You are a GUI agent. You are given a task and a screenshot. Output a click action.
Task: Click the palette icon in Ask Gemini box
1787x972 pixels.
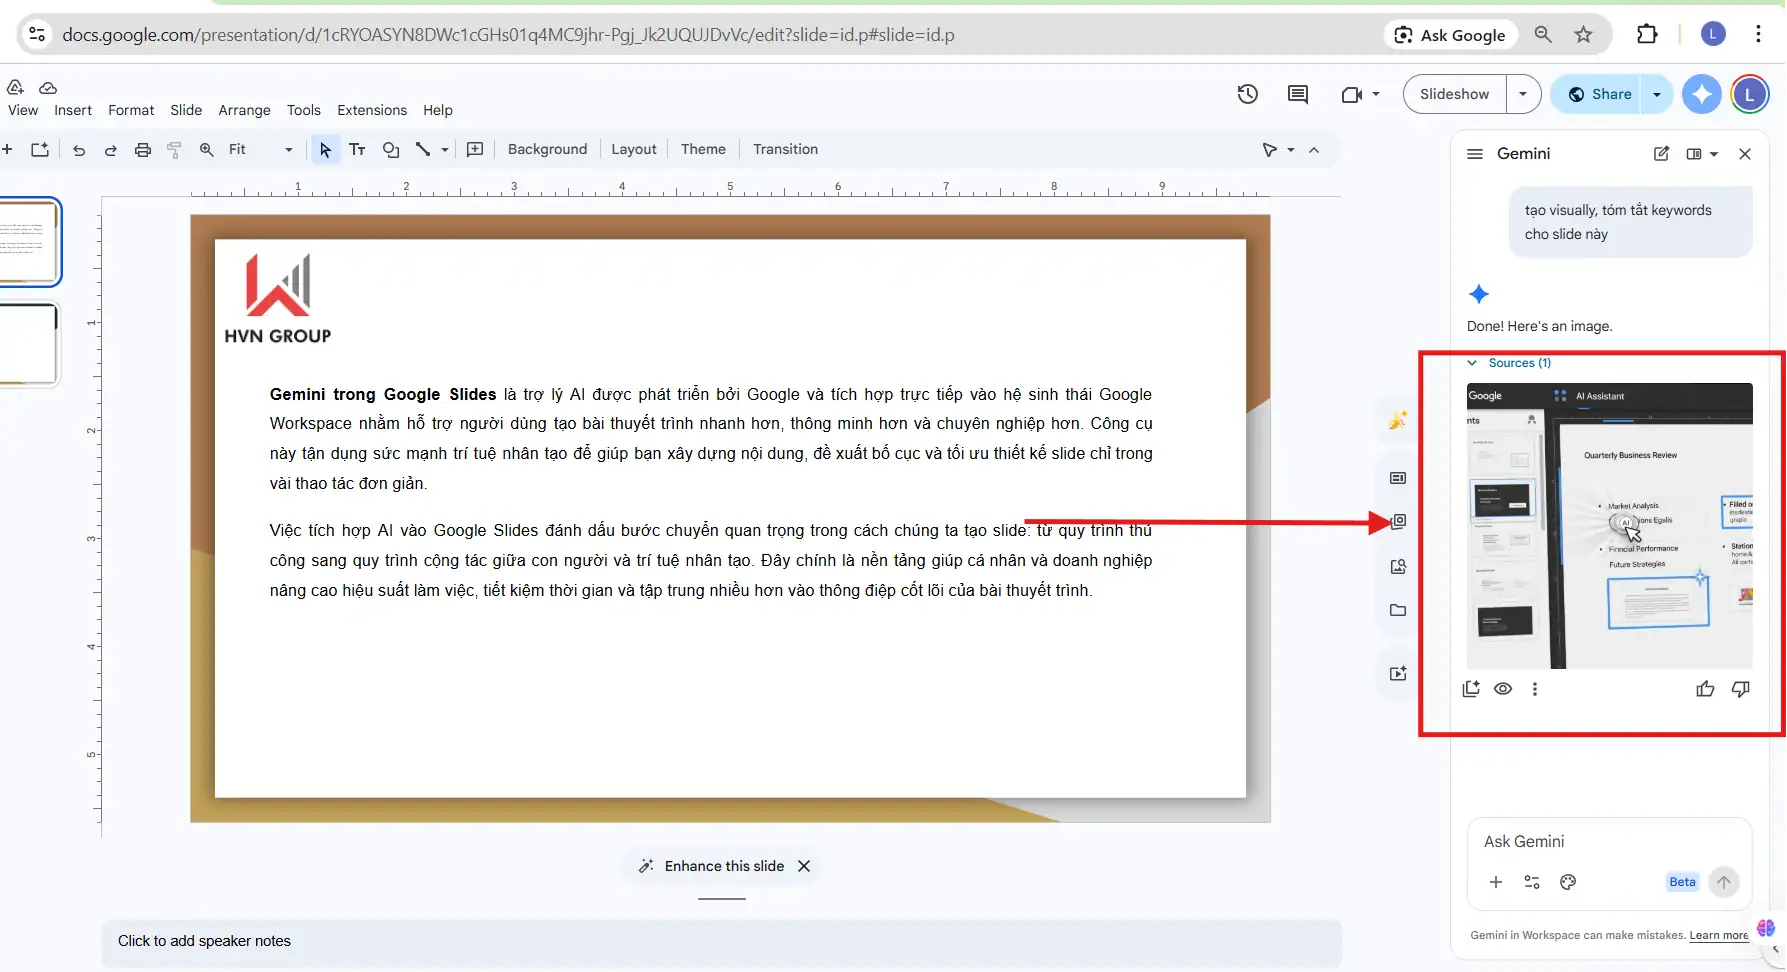pos(1568,882)
